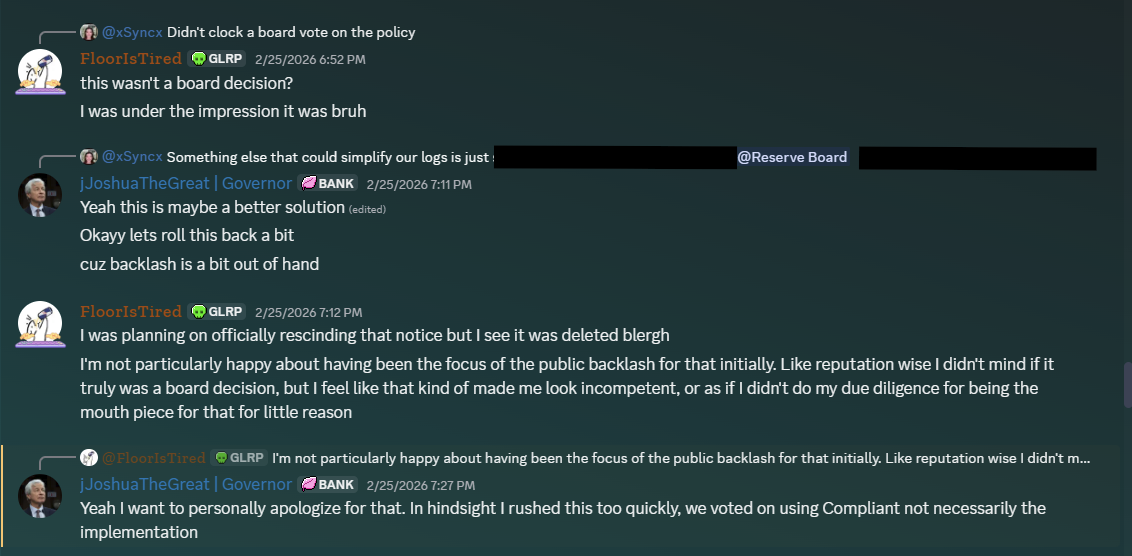Click the @Reserve Board role mention
The width and height of the screenshot is (1132, 556).
pos(792,157)
